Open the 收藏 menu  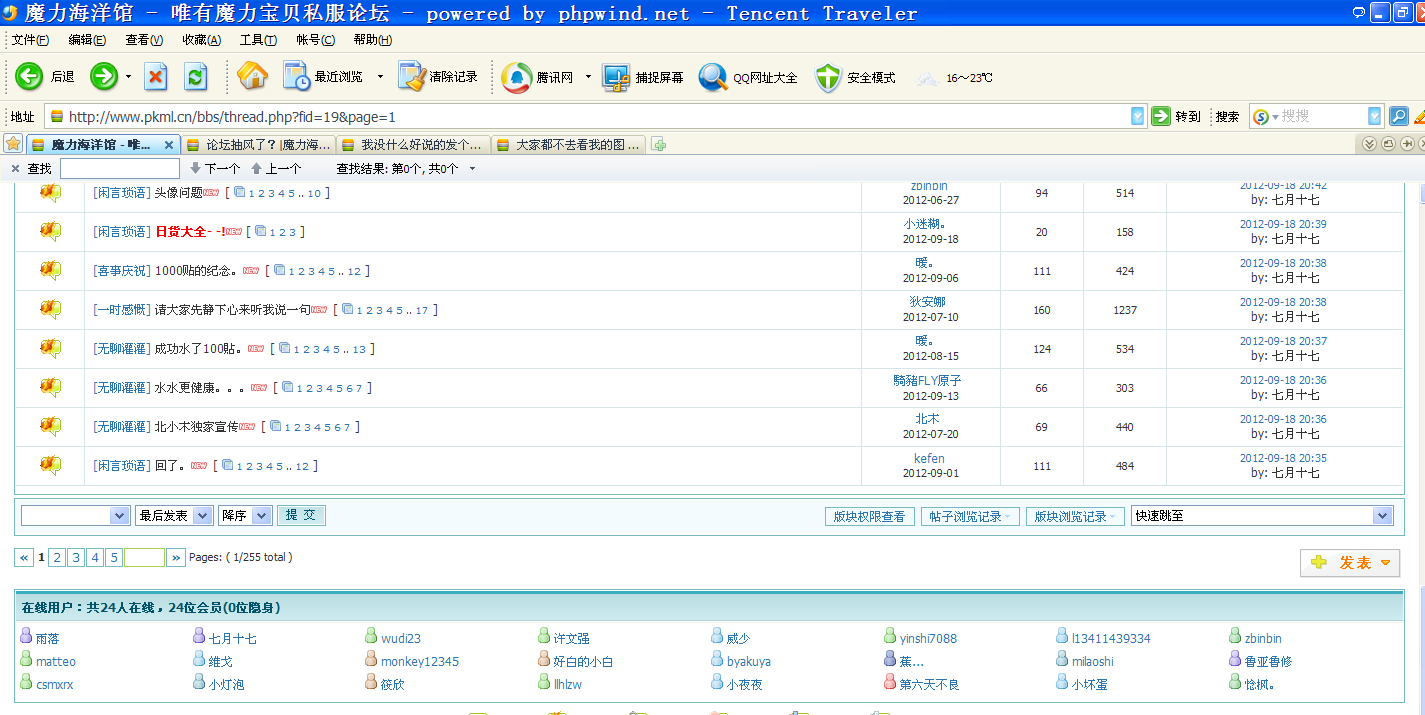tap(201, 40)
